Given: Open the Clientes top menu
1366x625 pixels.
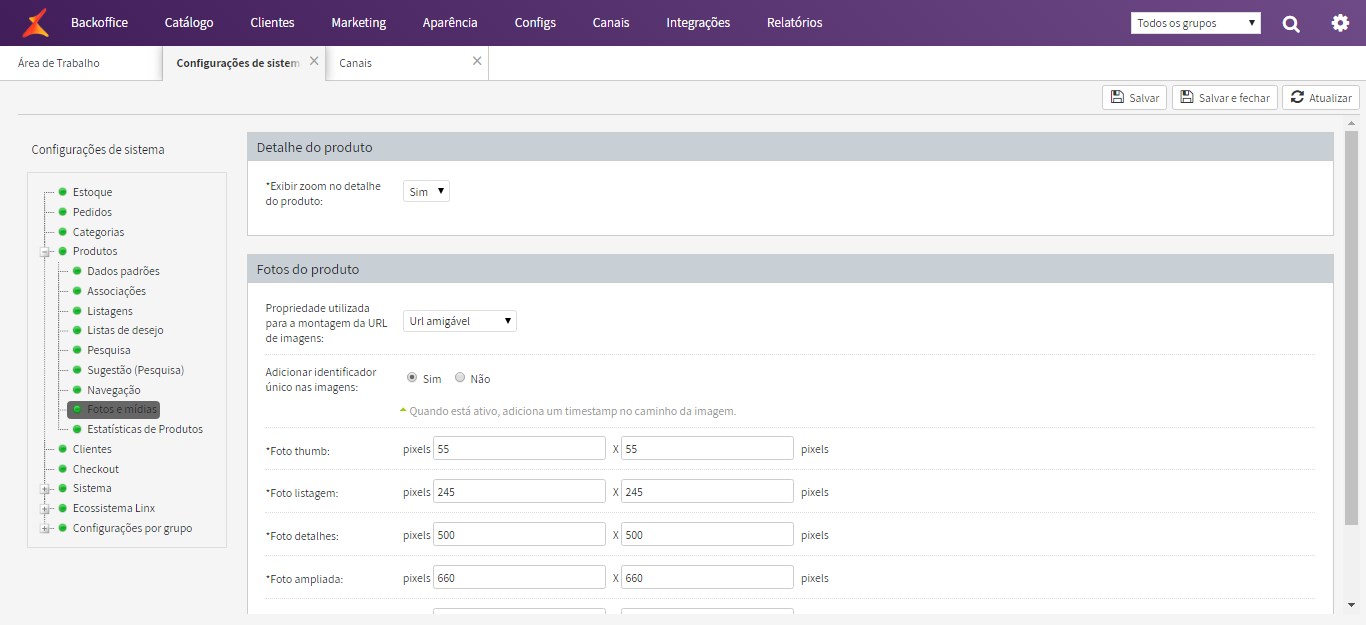Looking at the screenshot, I should click(272, 22).
